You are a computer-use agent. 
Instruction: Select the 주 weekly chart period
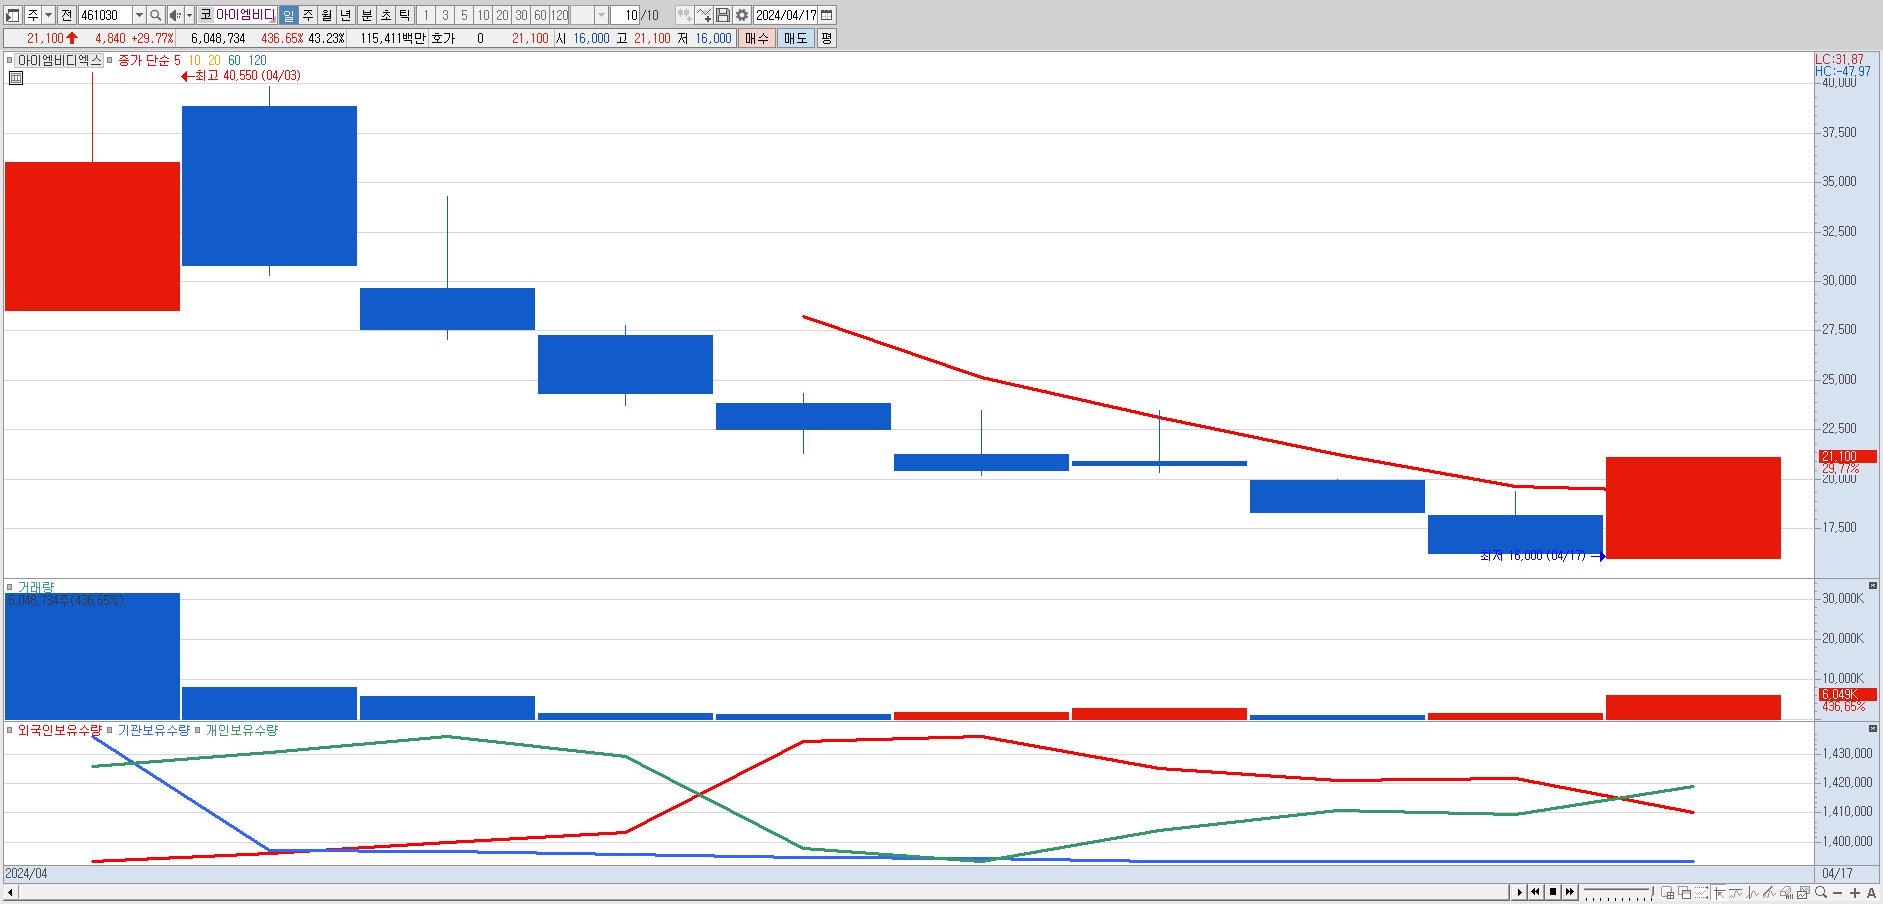pos(307,15)
